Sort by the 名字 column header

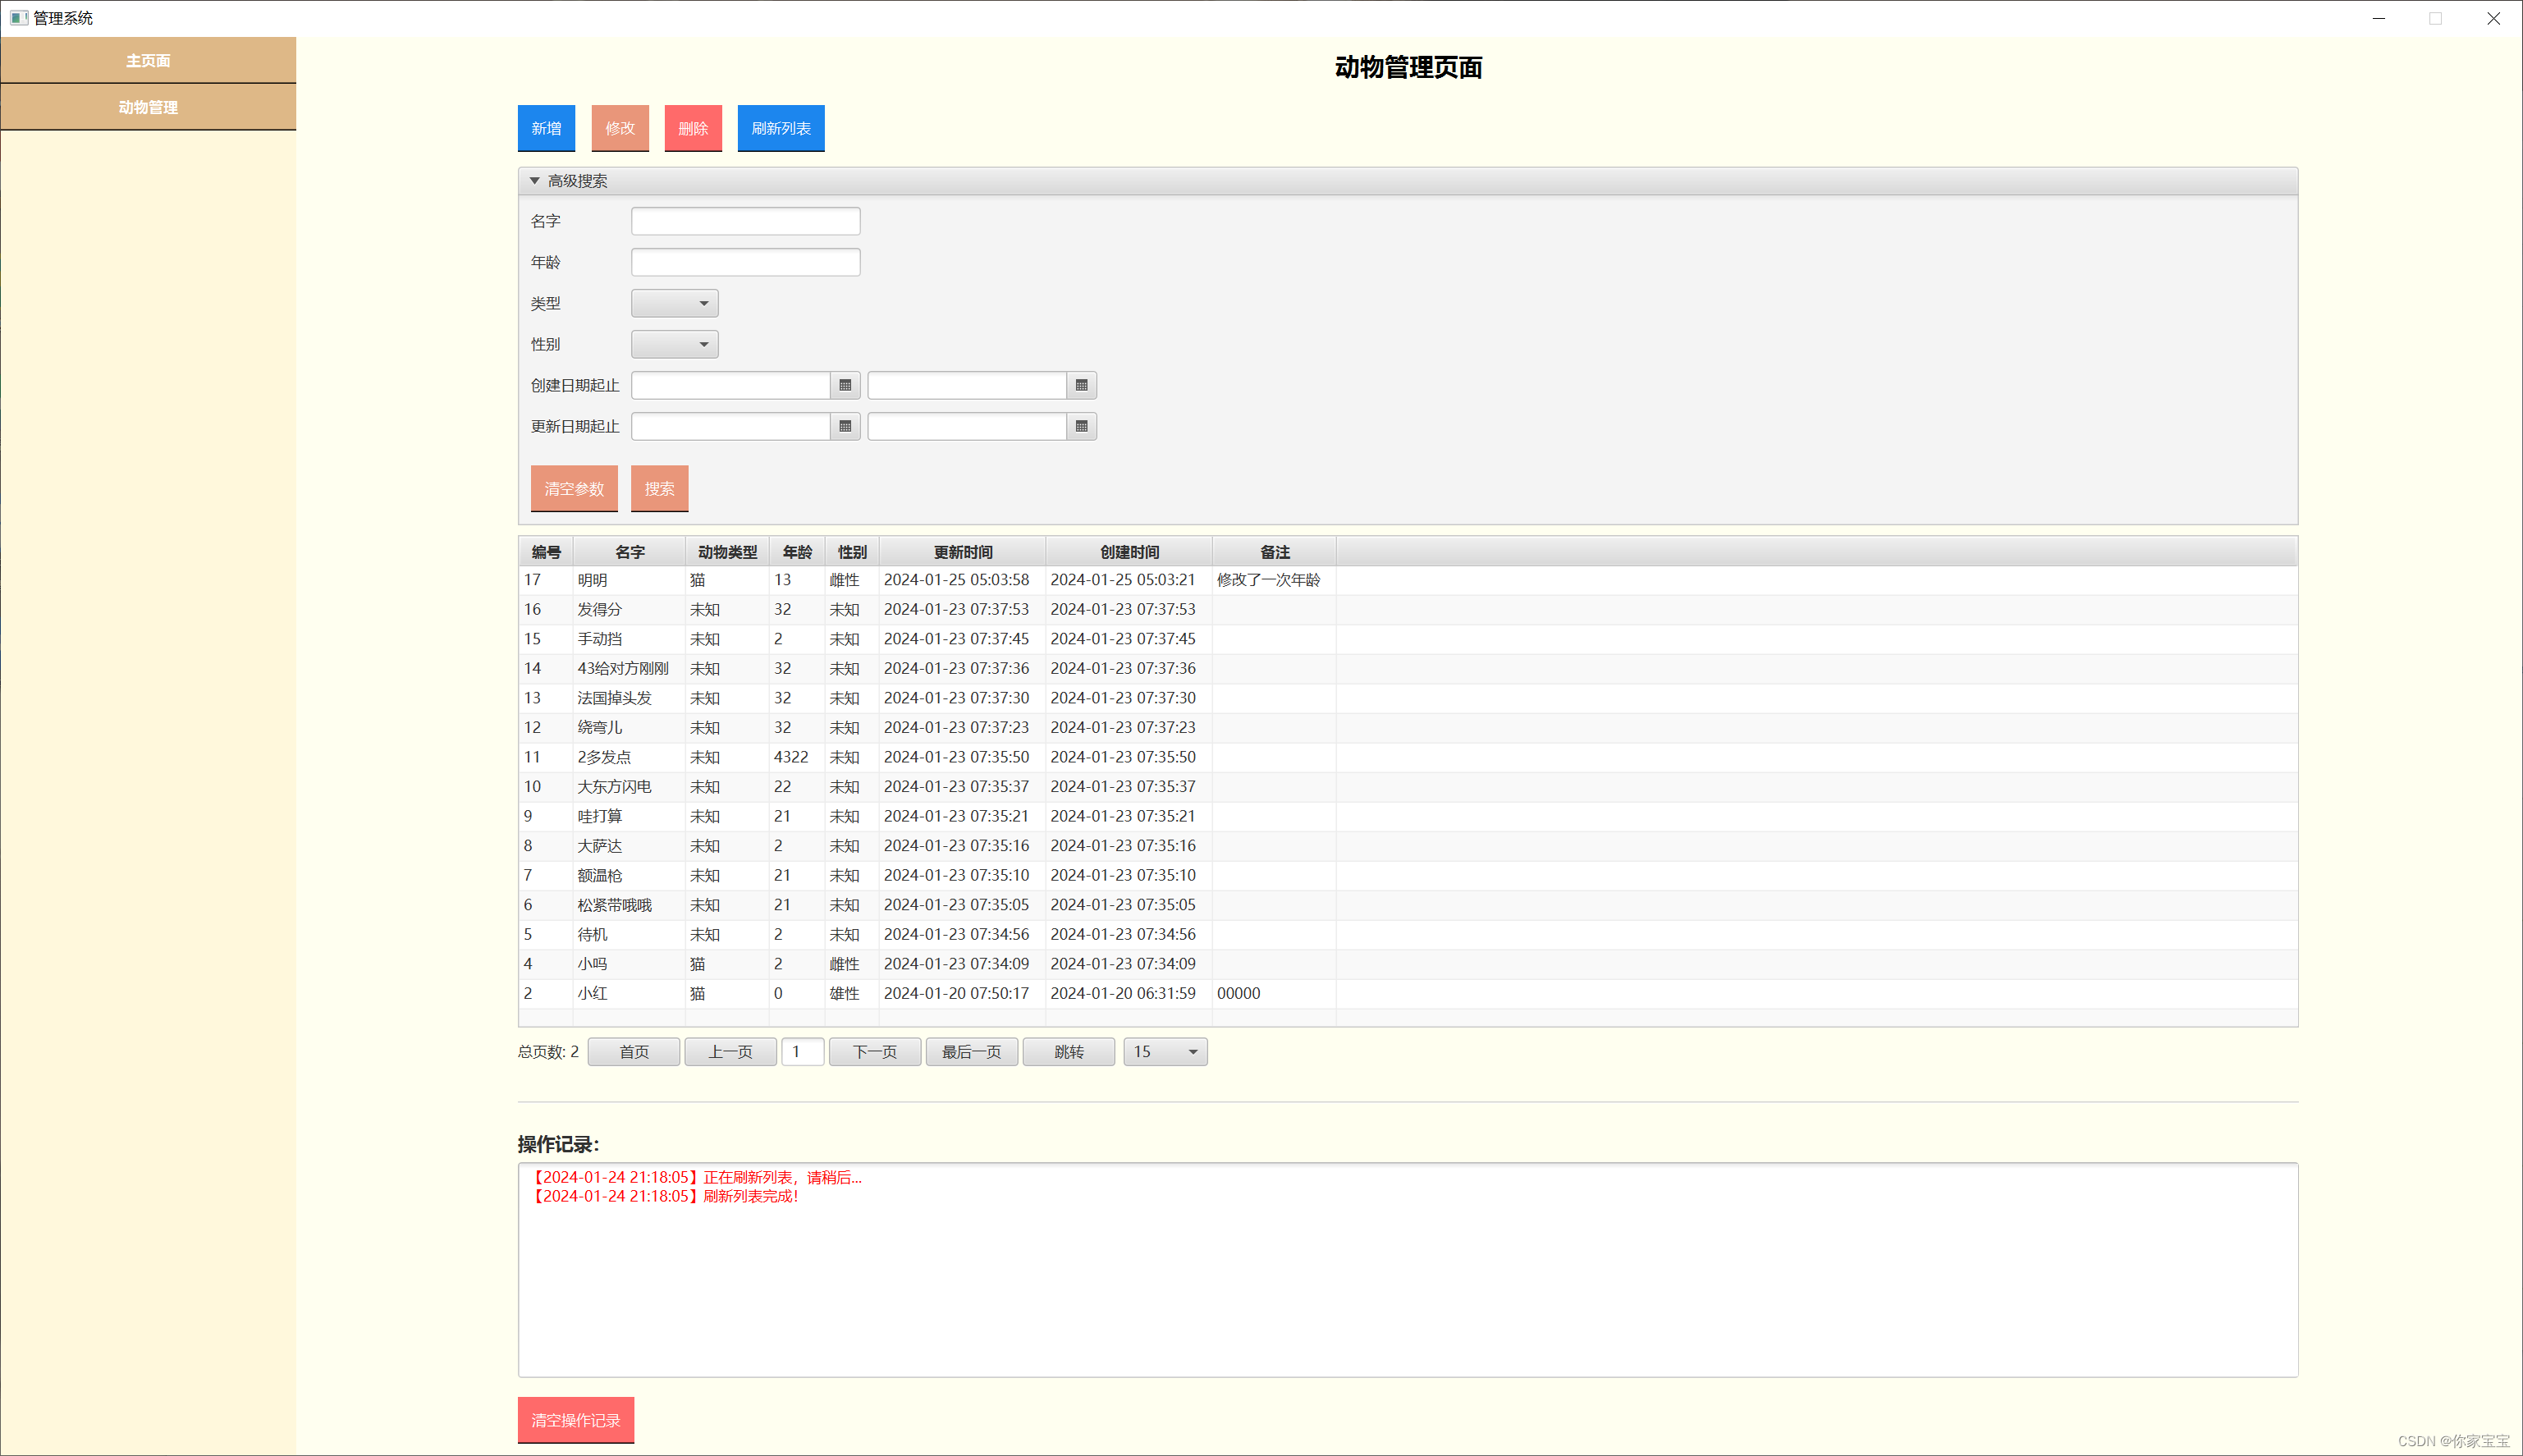pos(629,552)
